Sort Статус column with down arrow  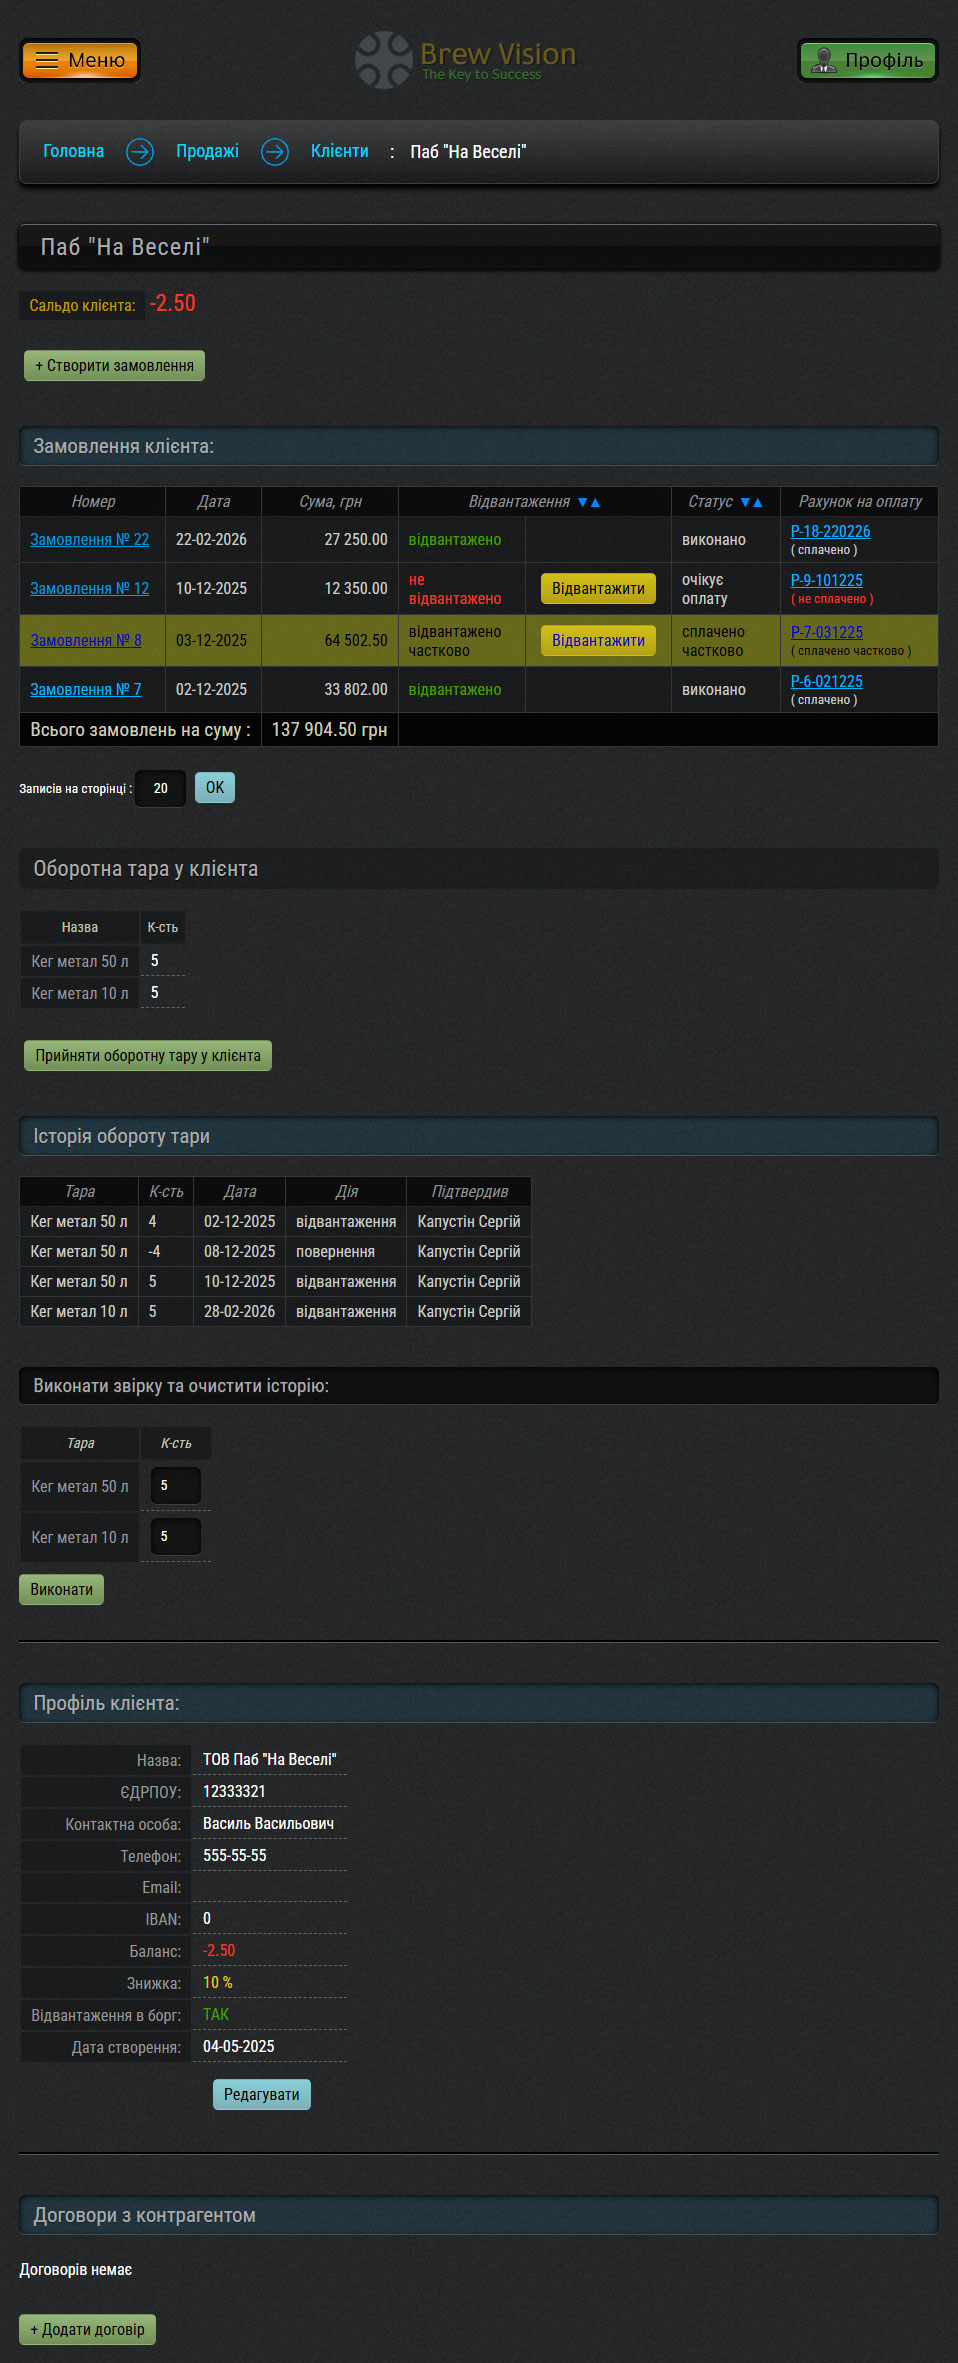pos(745,502)
